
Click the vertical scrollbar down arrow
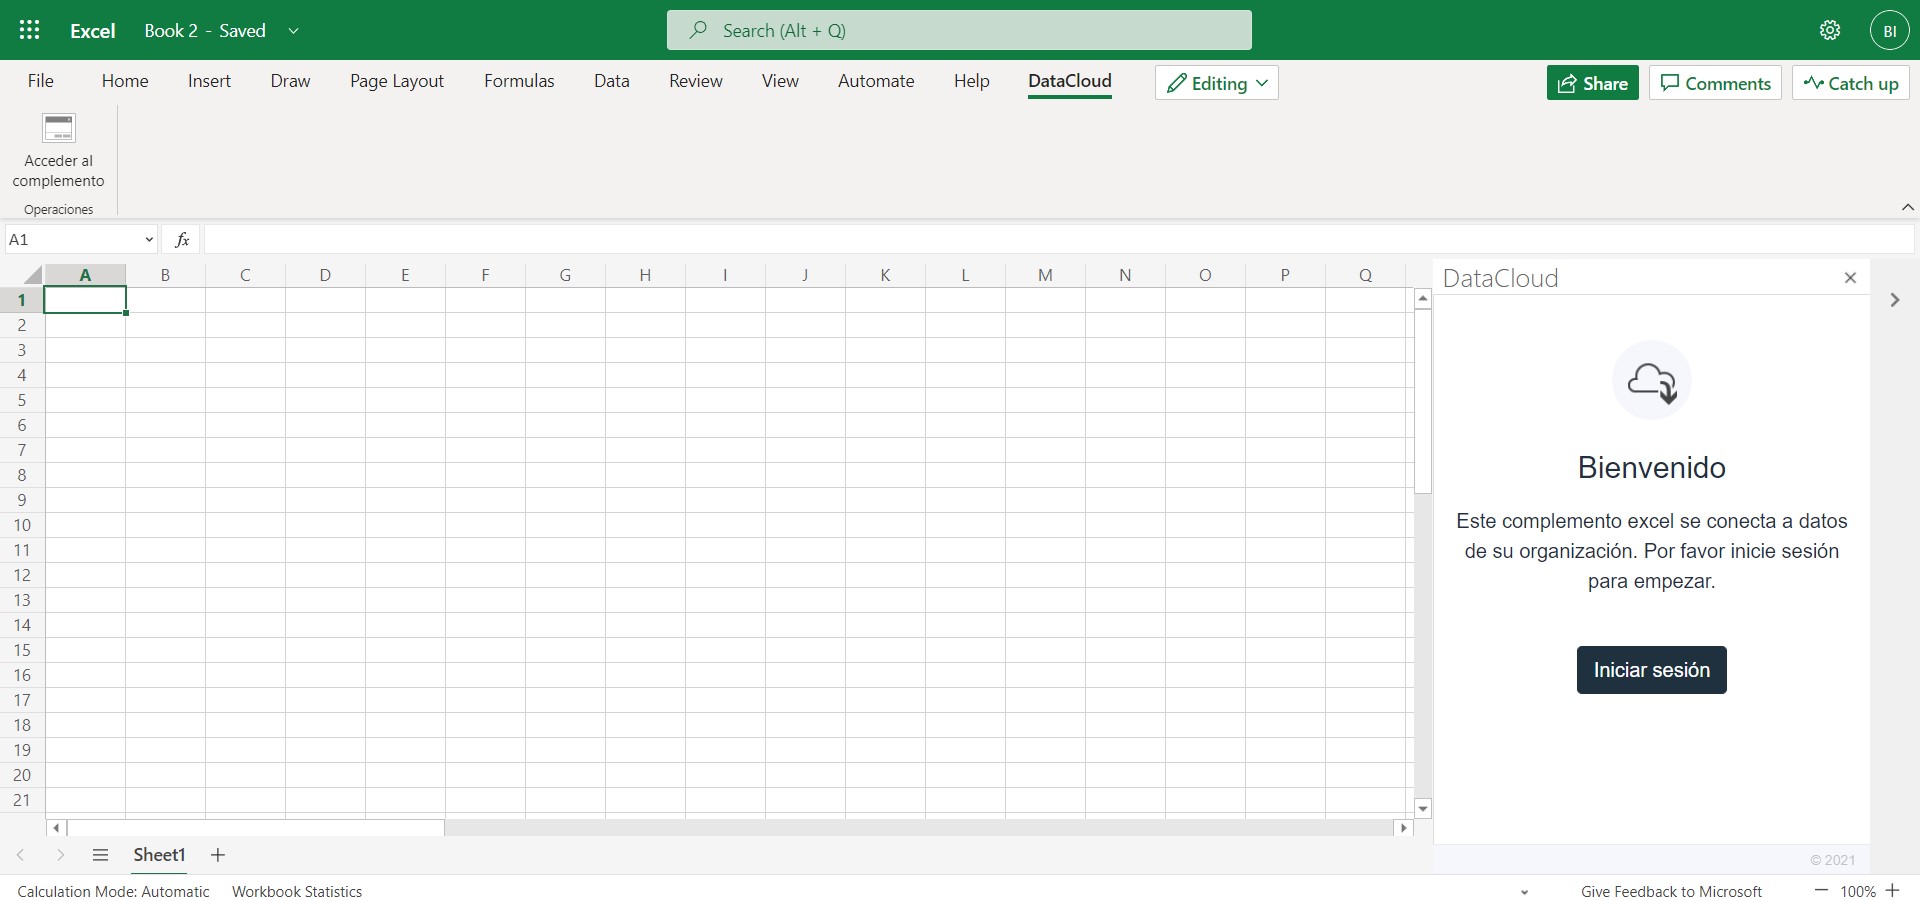coord(1423,808)
